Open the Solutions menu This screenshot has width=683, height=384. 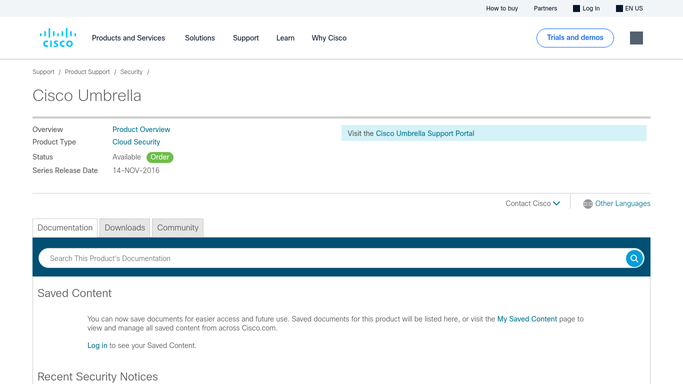[x=199, y=38]
